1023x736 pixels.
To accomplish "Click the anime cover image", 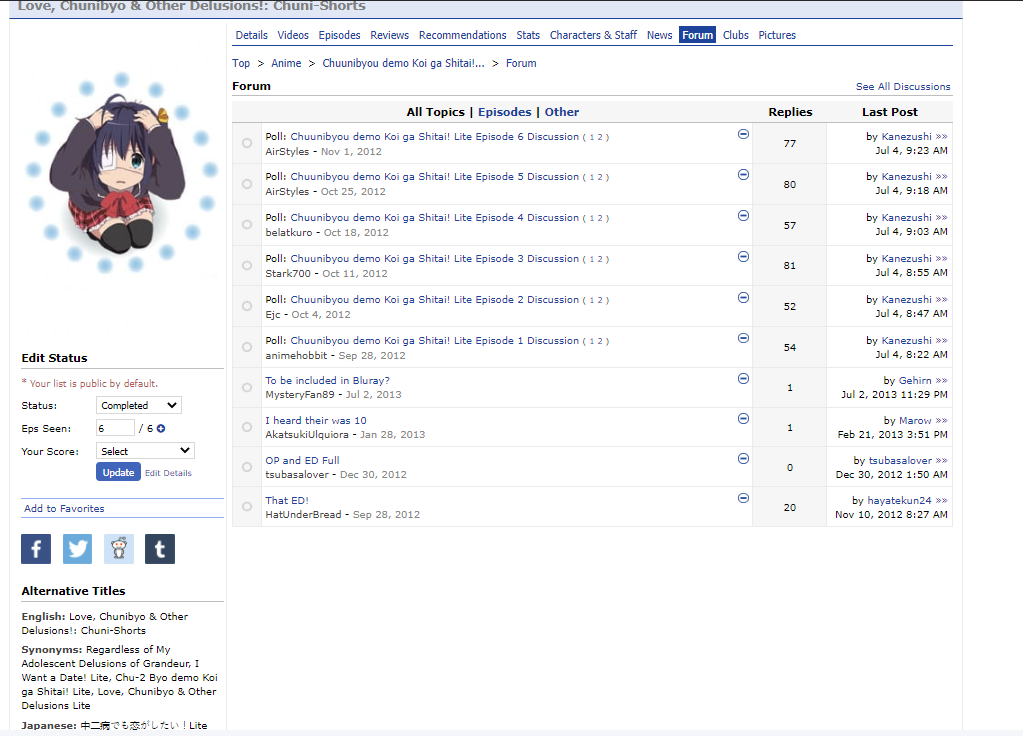I will click(121, 173).
